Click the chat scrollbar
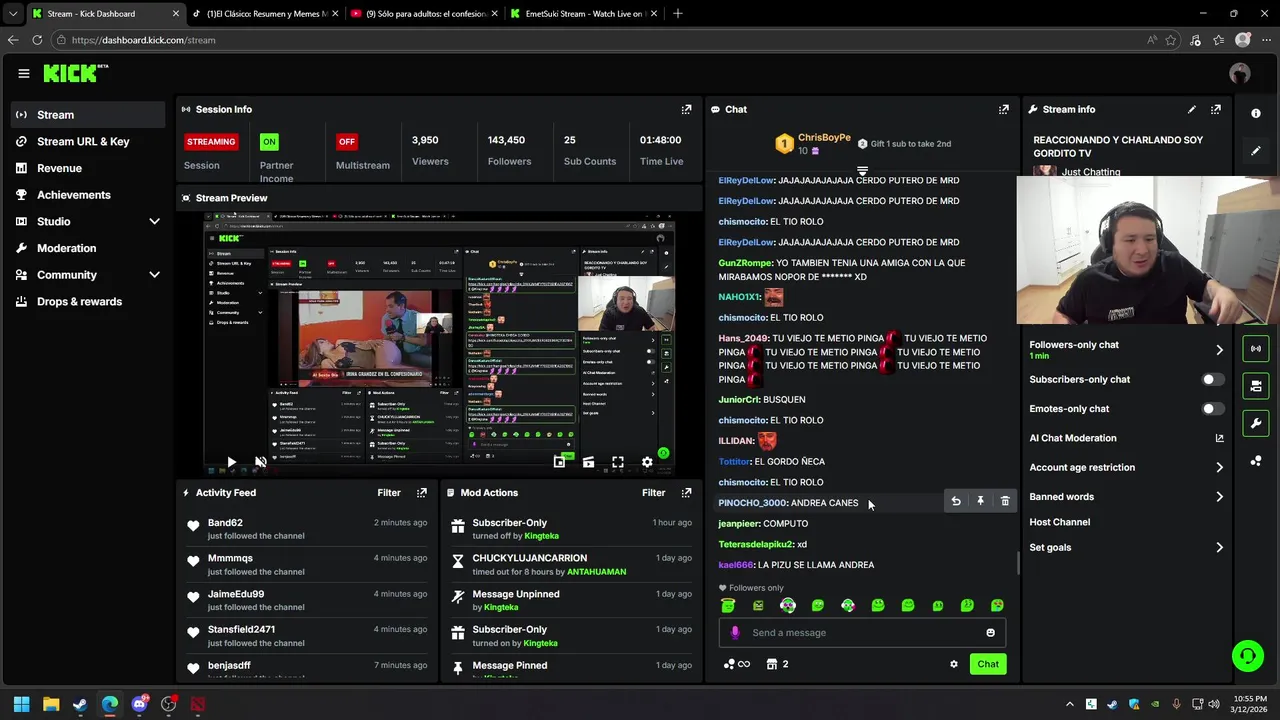1280x720 pixels. 1018,563
